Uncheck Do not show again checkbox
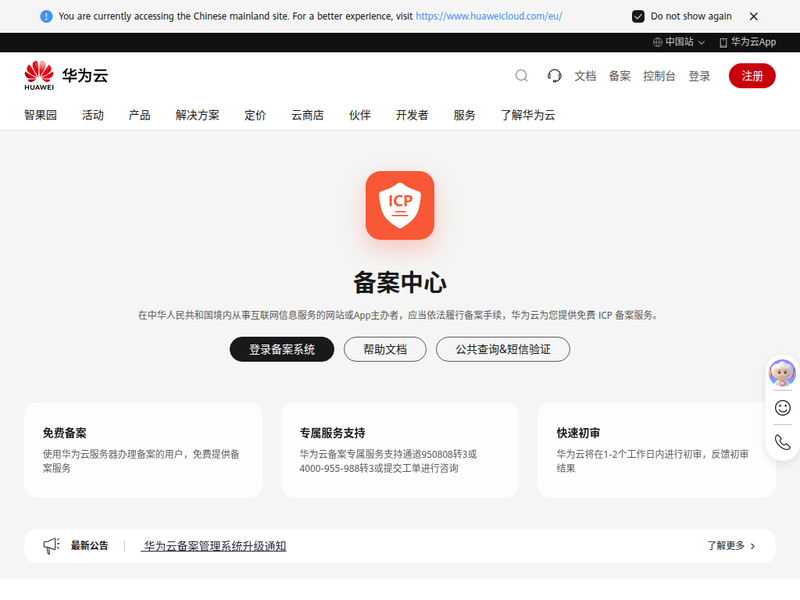The image size is (800, 600). click(x=638, y=16)
